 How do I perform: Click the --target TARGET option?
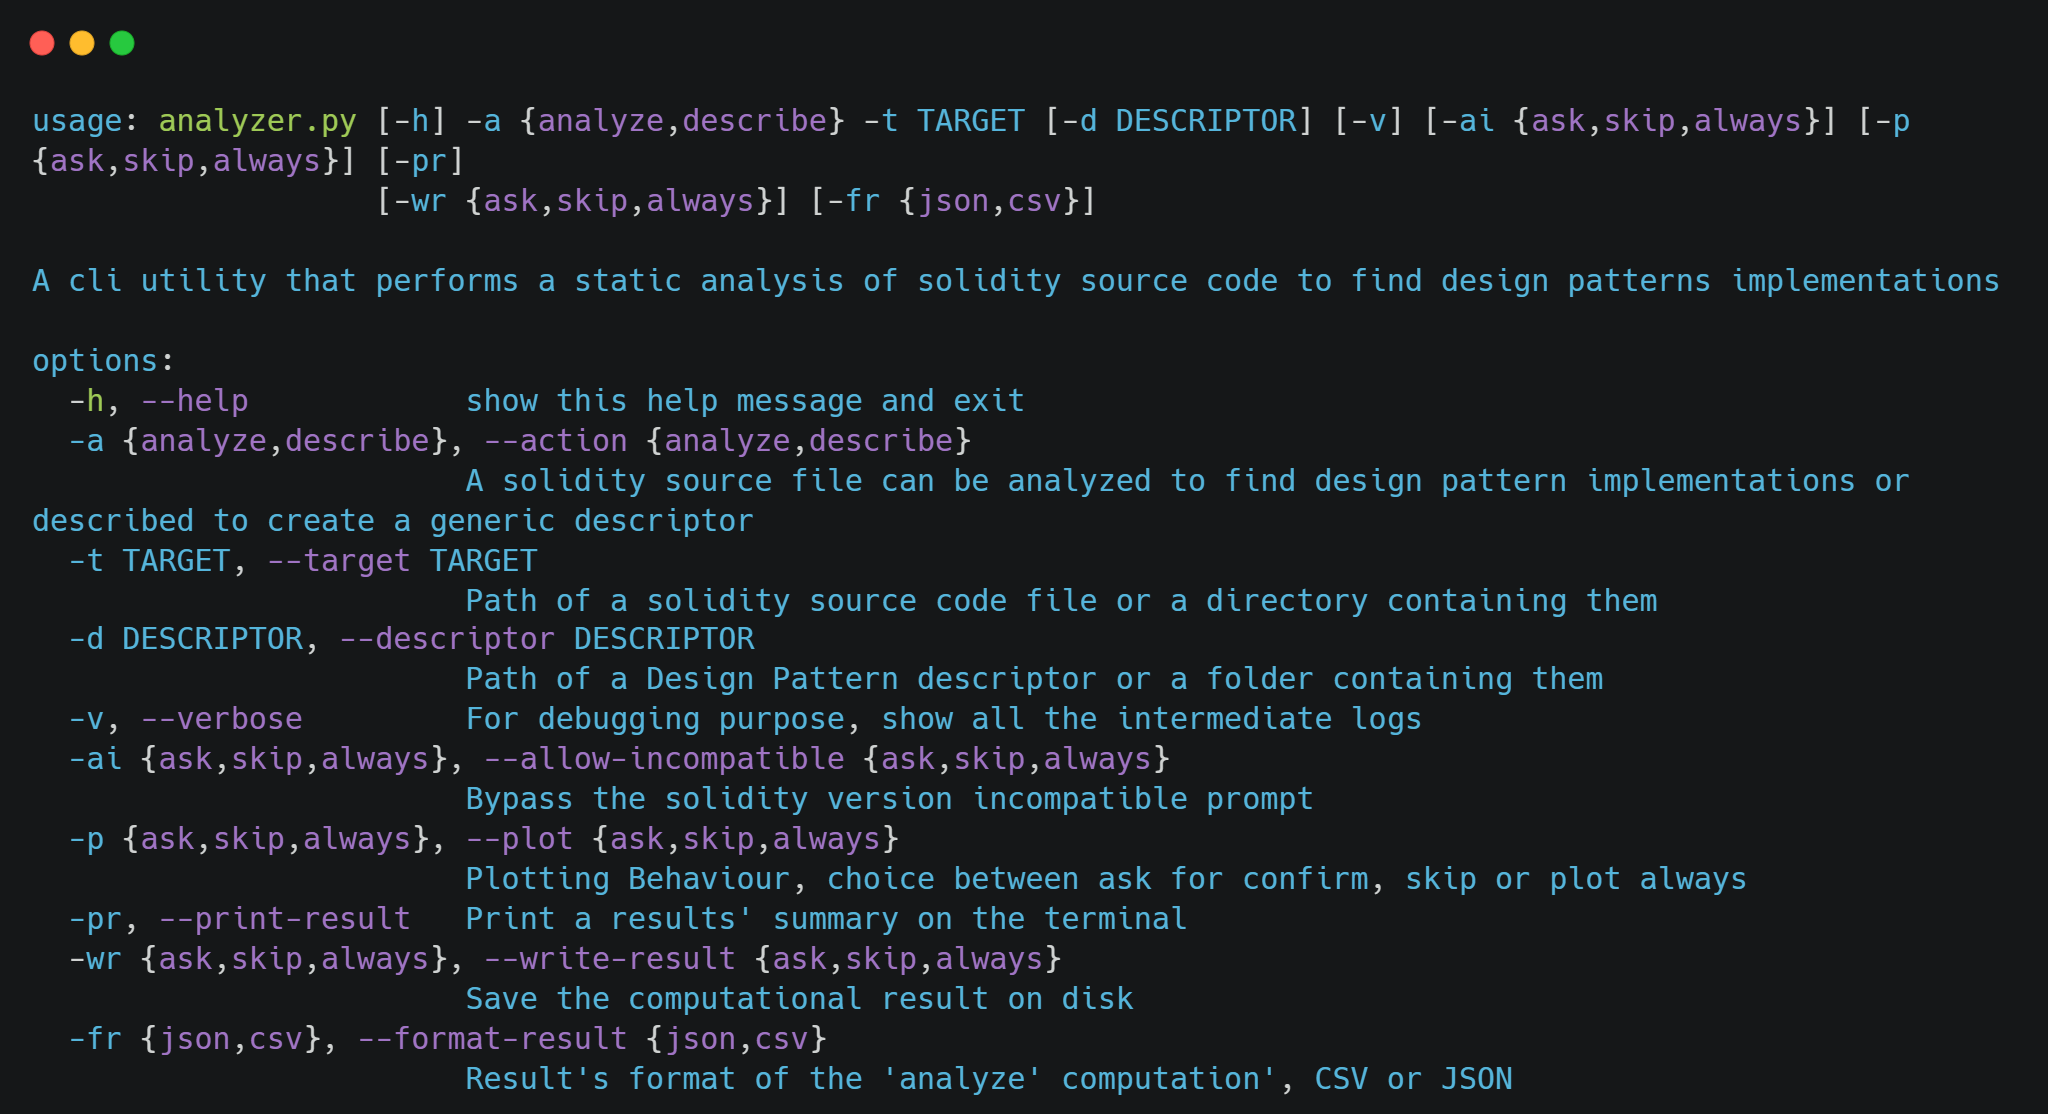click(402, 561)
